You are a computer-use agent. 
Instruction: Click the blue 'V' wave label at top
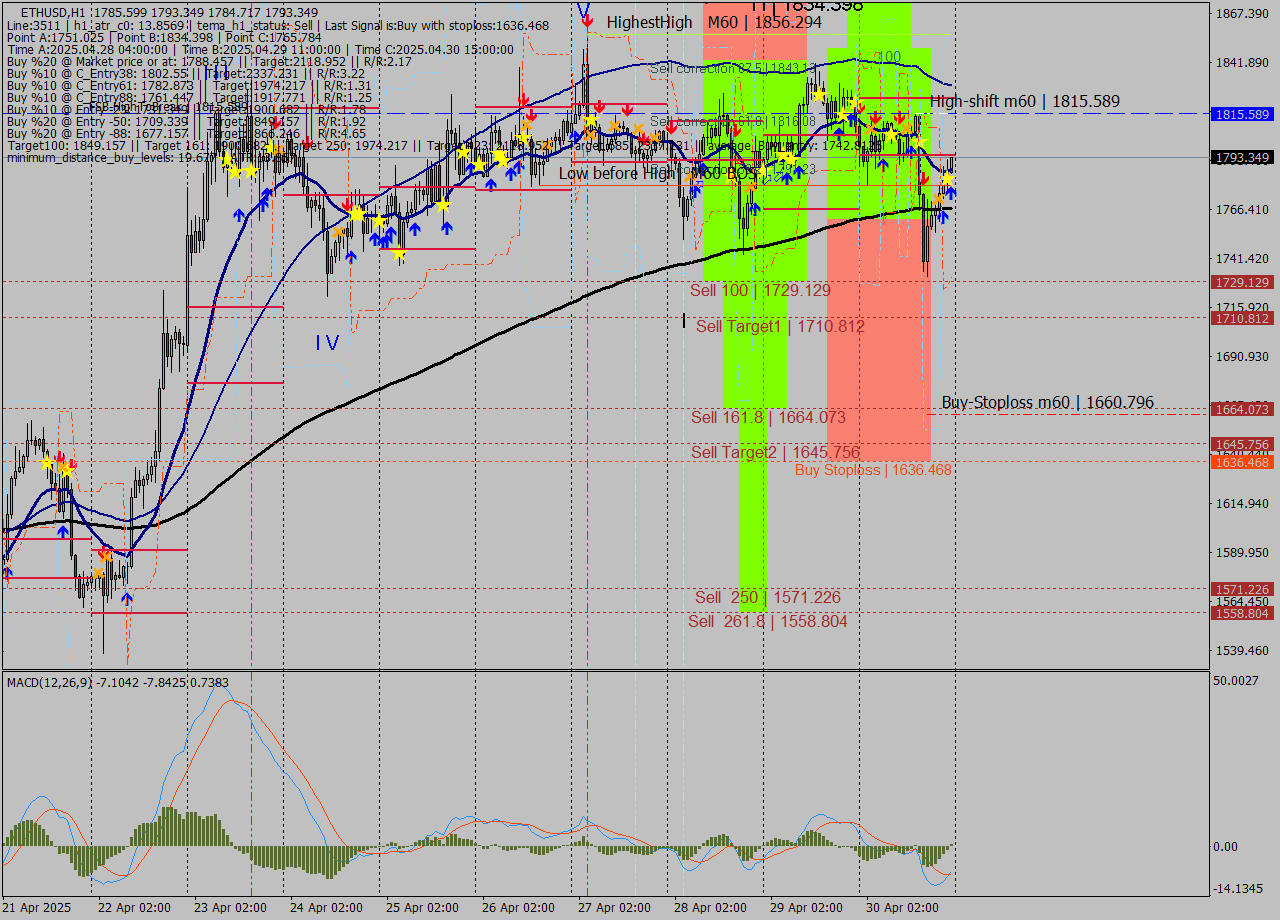click(582, 10)
